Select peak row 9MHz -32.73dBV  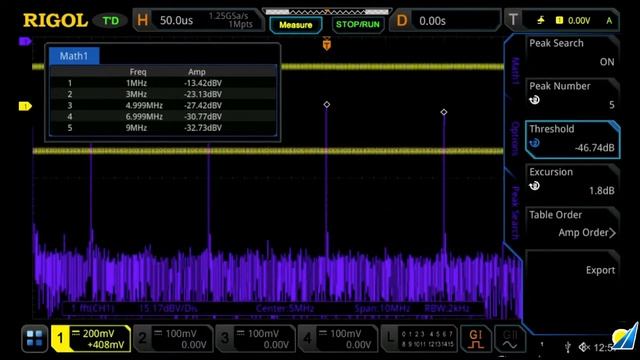(x=163, y=128)
